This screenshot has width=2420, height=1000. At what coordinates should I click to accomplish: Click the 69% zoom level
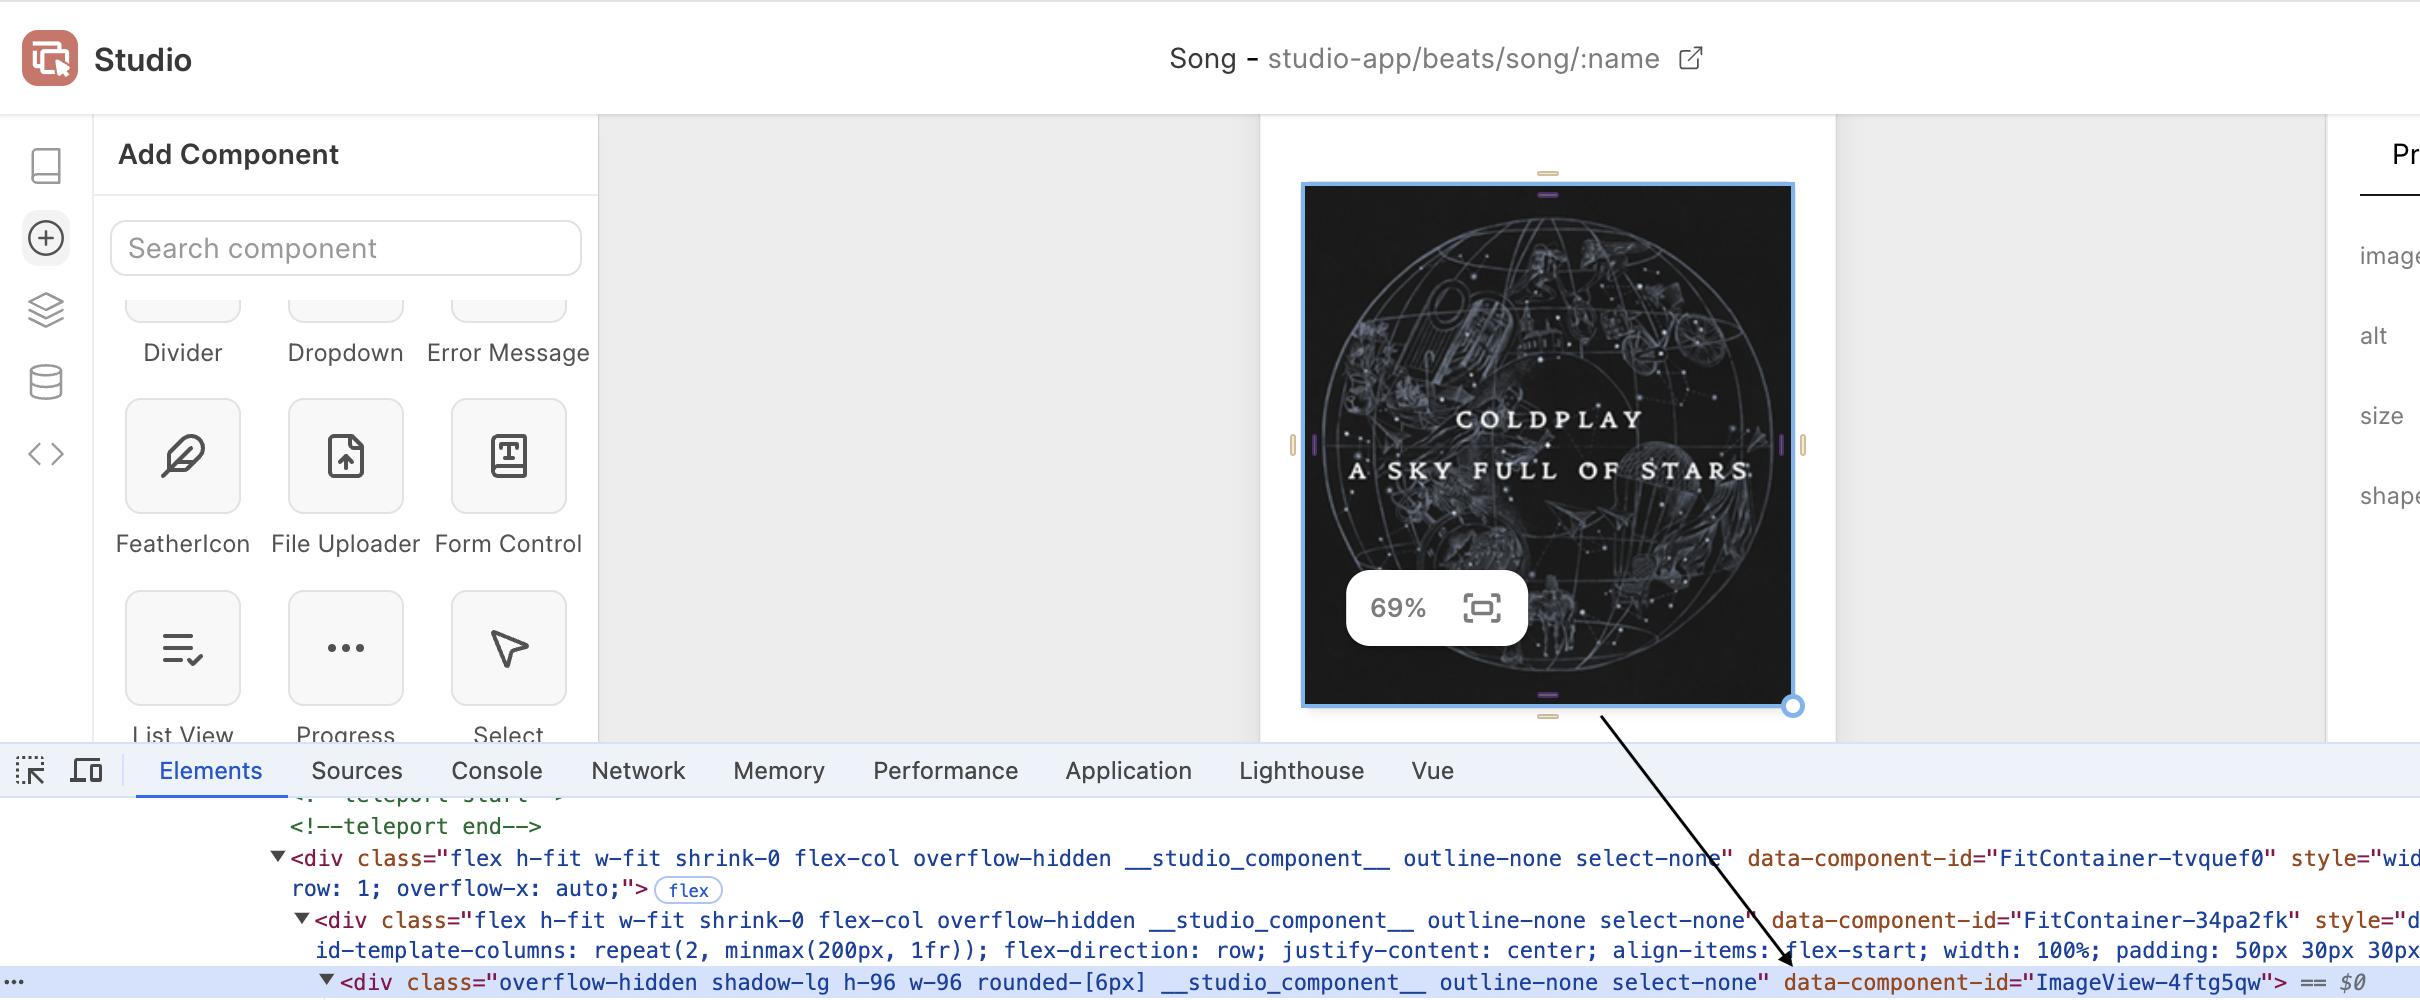(x=1398, y=608)
